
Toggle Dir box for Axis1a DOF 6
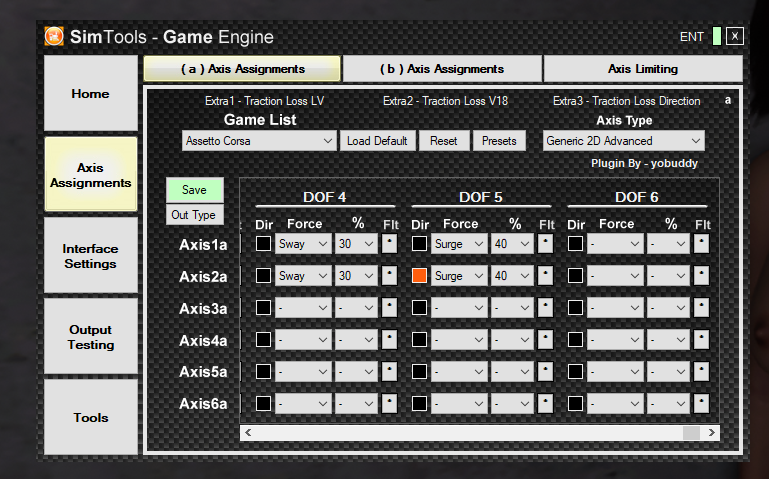tap(575, 244)
